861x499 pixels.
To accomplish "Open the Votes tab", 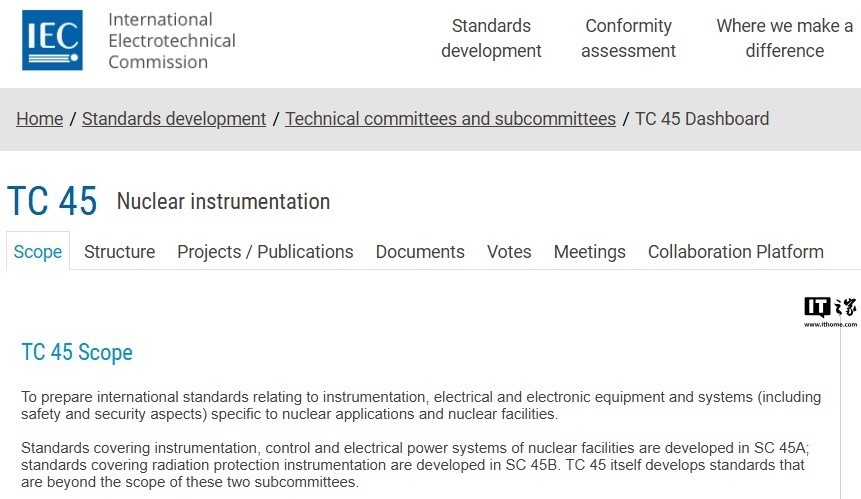I will [x=509, y=251].
